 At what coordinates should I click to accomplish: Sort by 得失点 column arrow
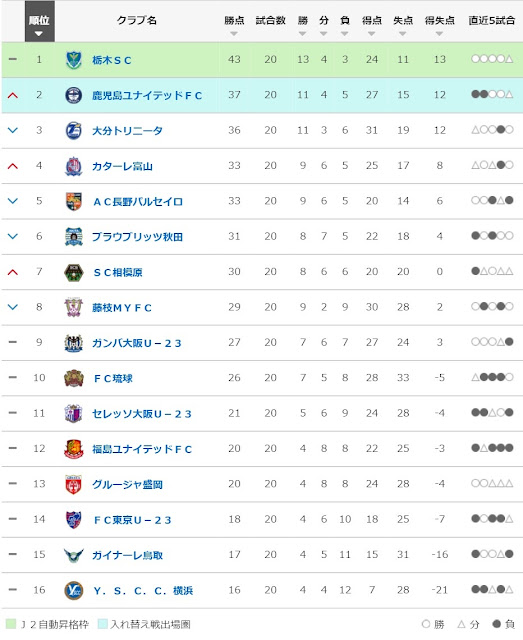pyautogui.click(x=439, y=34)
